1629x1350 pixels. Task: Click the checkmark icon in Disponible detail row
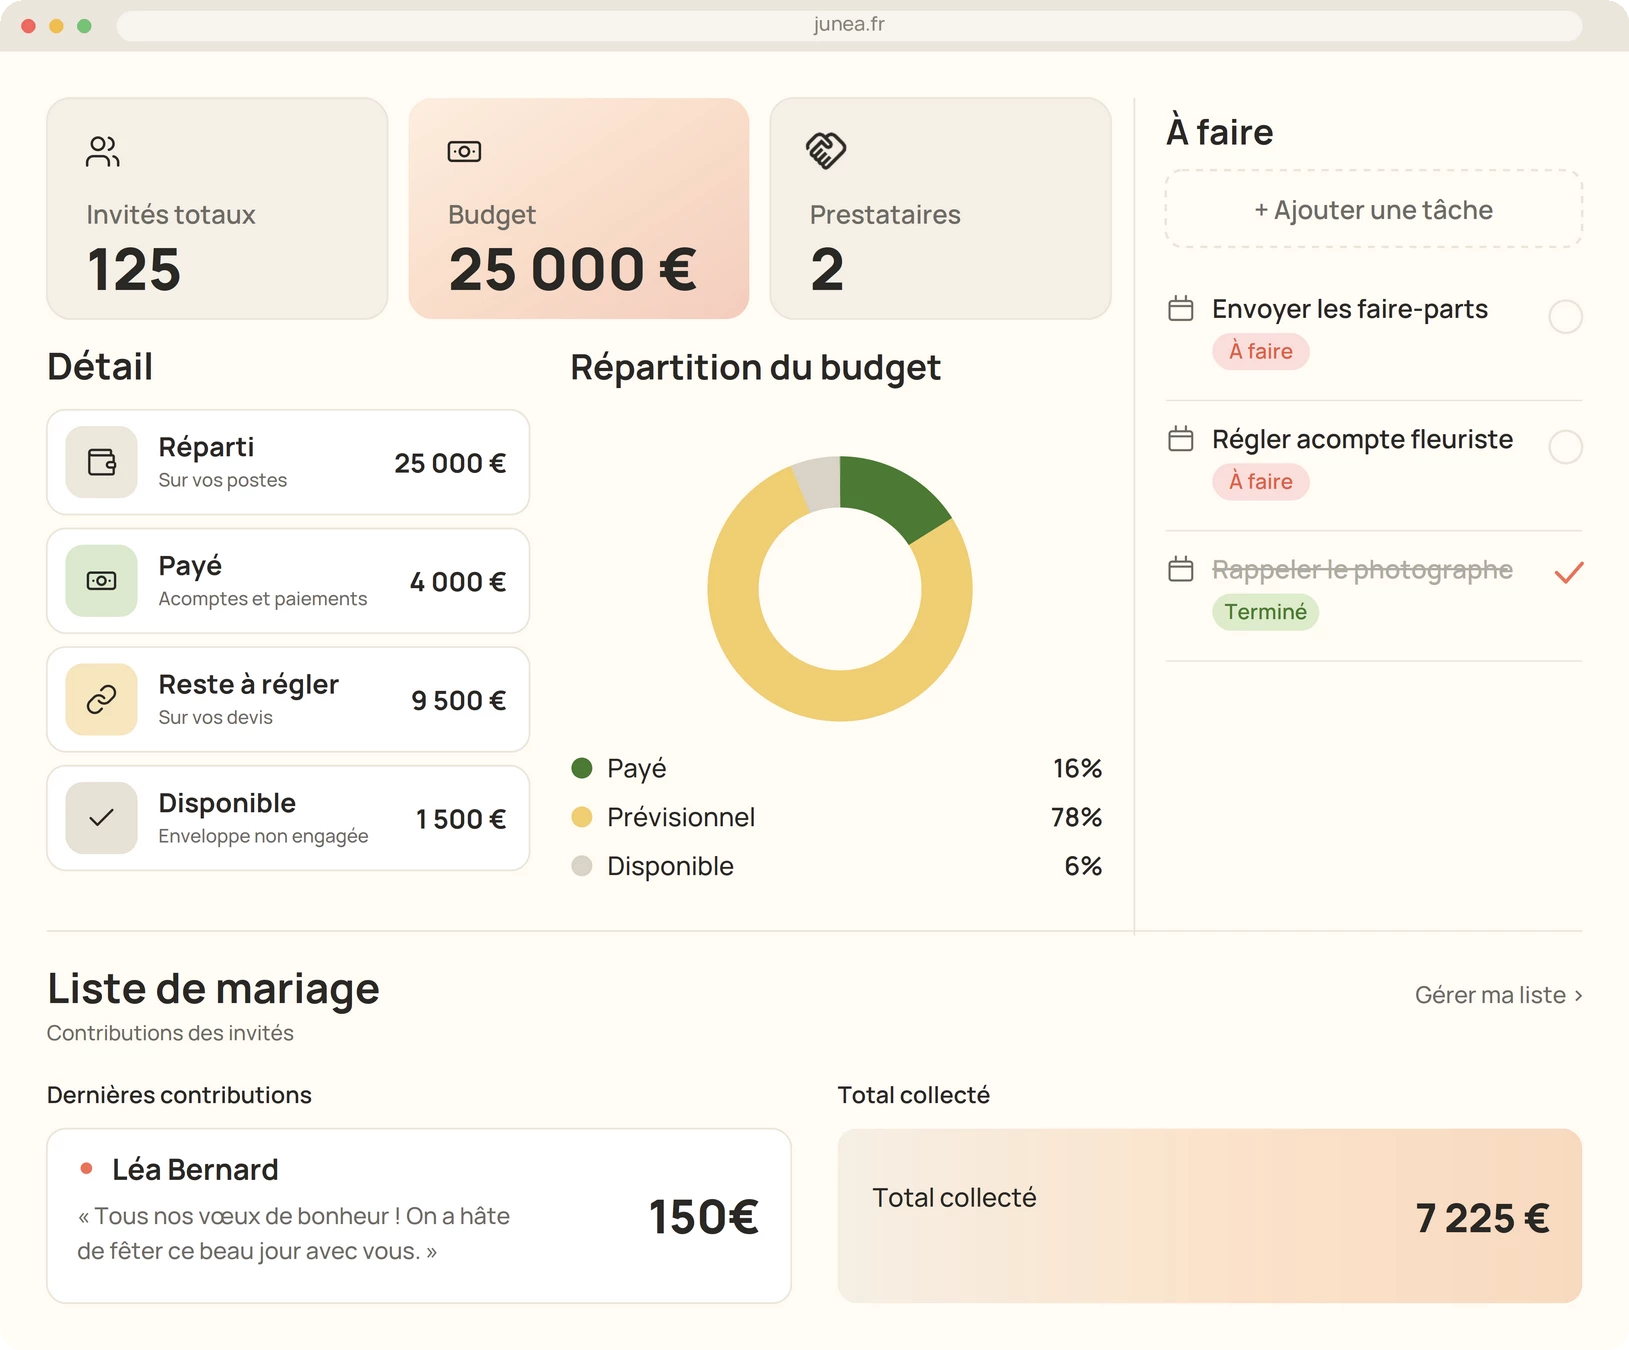[101, 818]
